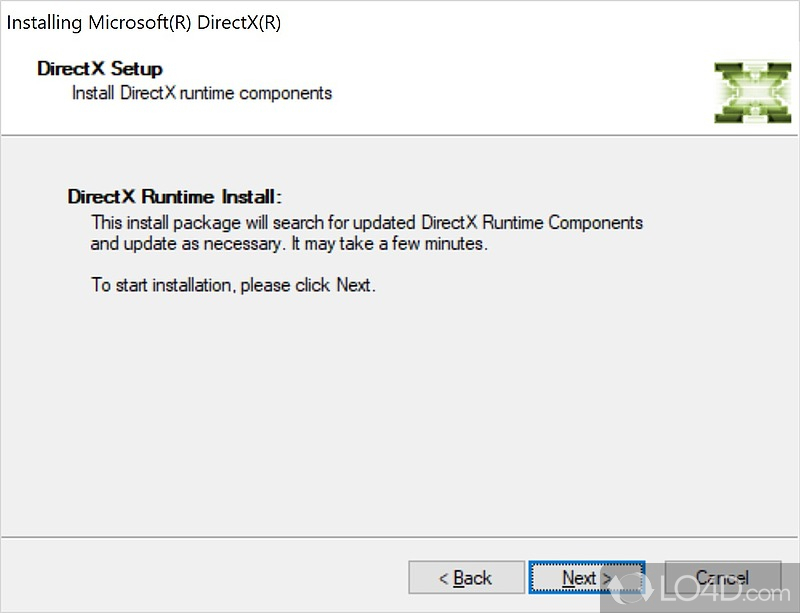
Task: Click "DirectX(R)" in the window title
Action: tap(239, 23)
